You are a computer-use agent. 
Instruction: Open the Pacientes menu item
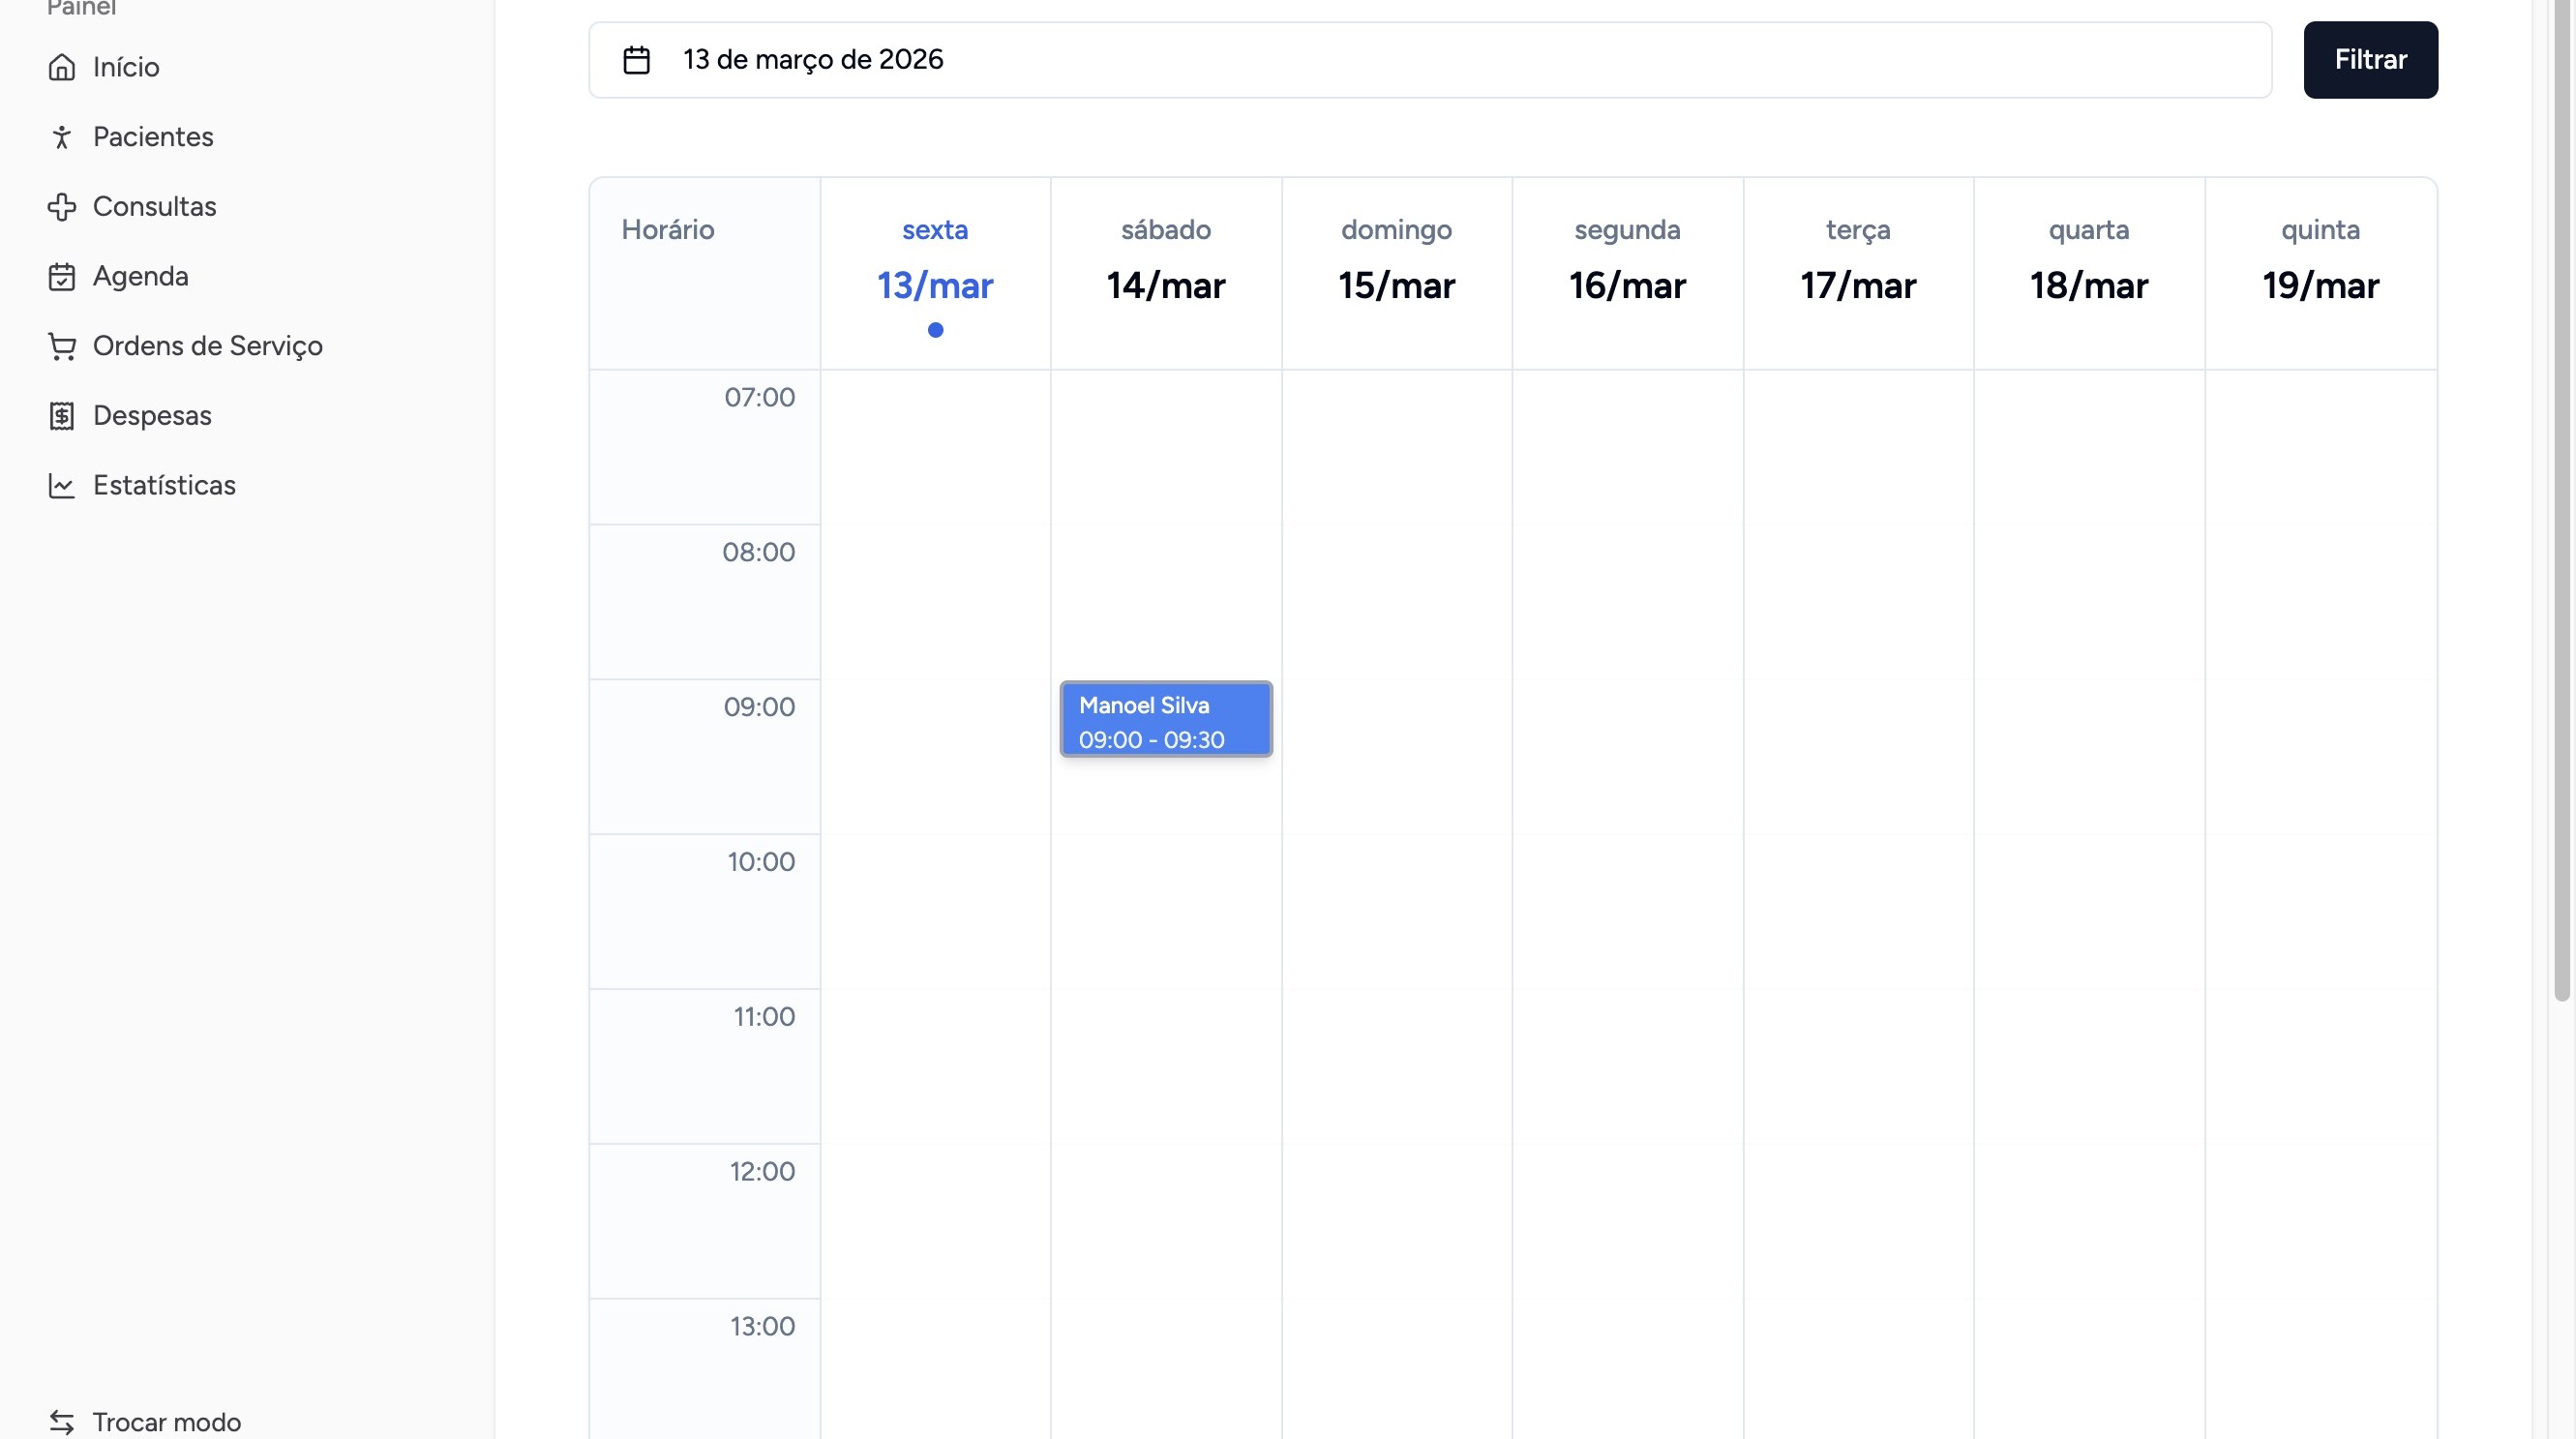[x=153, y=137]
